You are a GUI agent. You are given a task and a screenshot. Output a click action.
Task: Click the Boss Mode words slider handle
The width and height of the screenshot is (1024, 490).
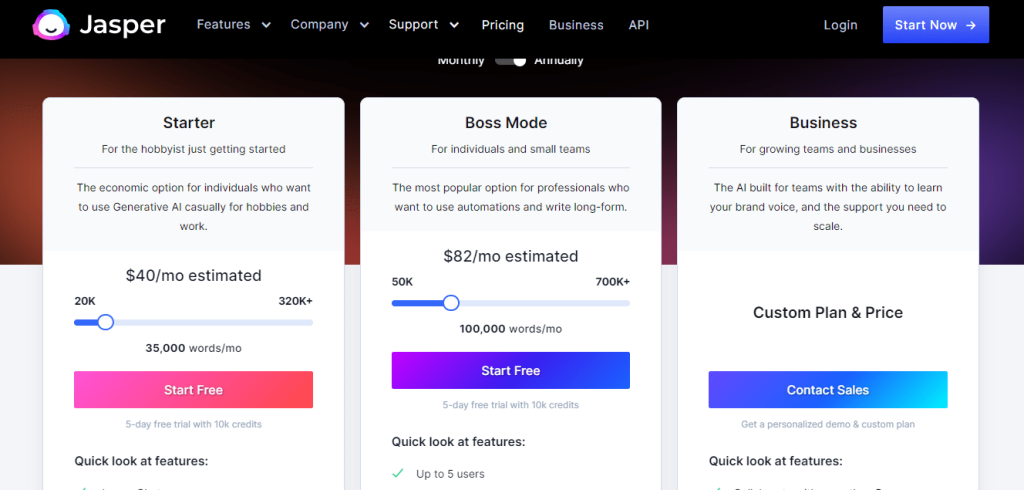451,303
